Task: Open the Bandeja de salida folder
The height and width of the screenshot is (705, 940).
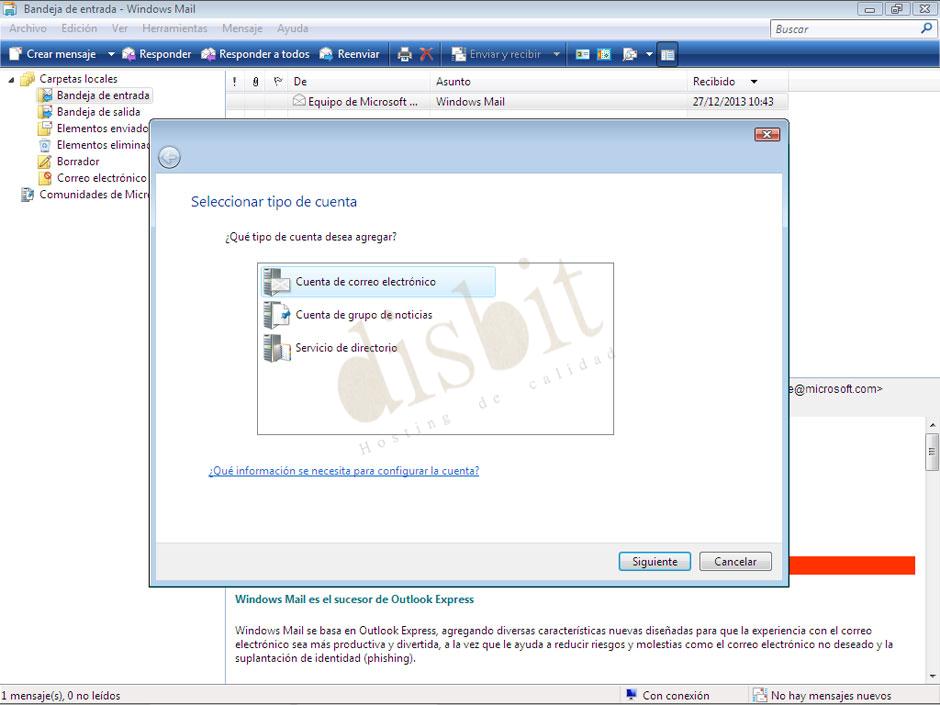Action: 89,111
